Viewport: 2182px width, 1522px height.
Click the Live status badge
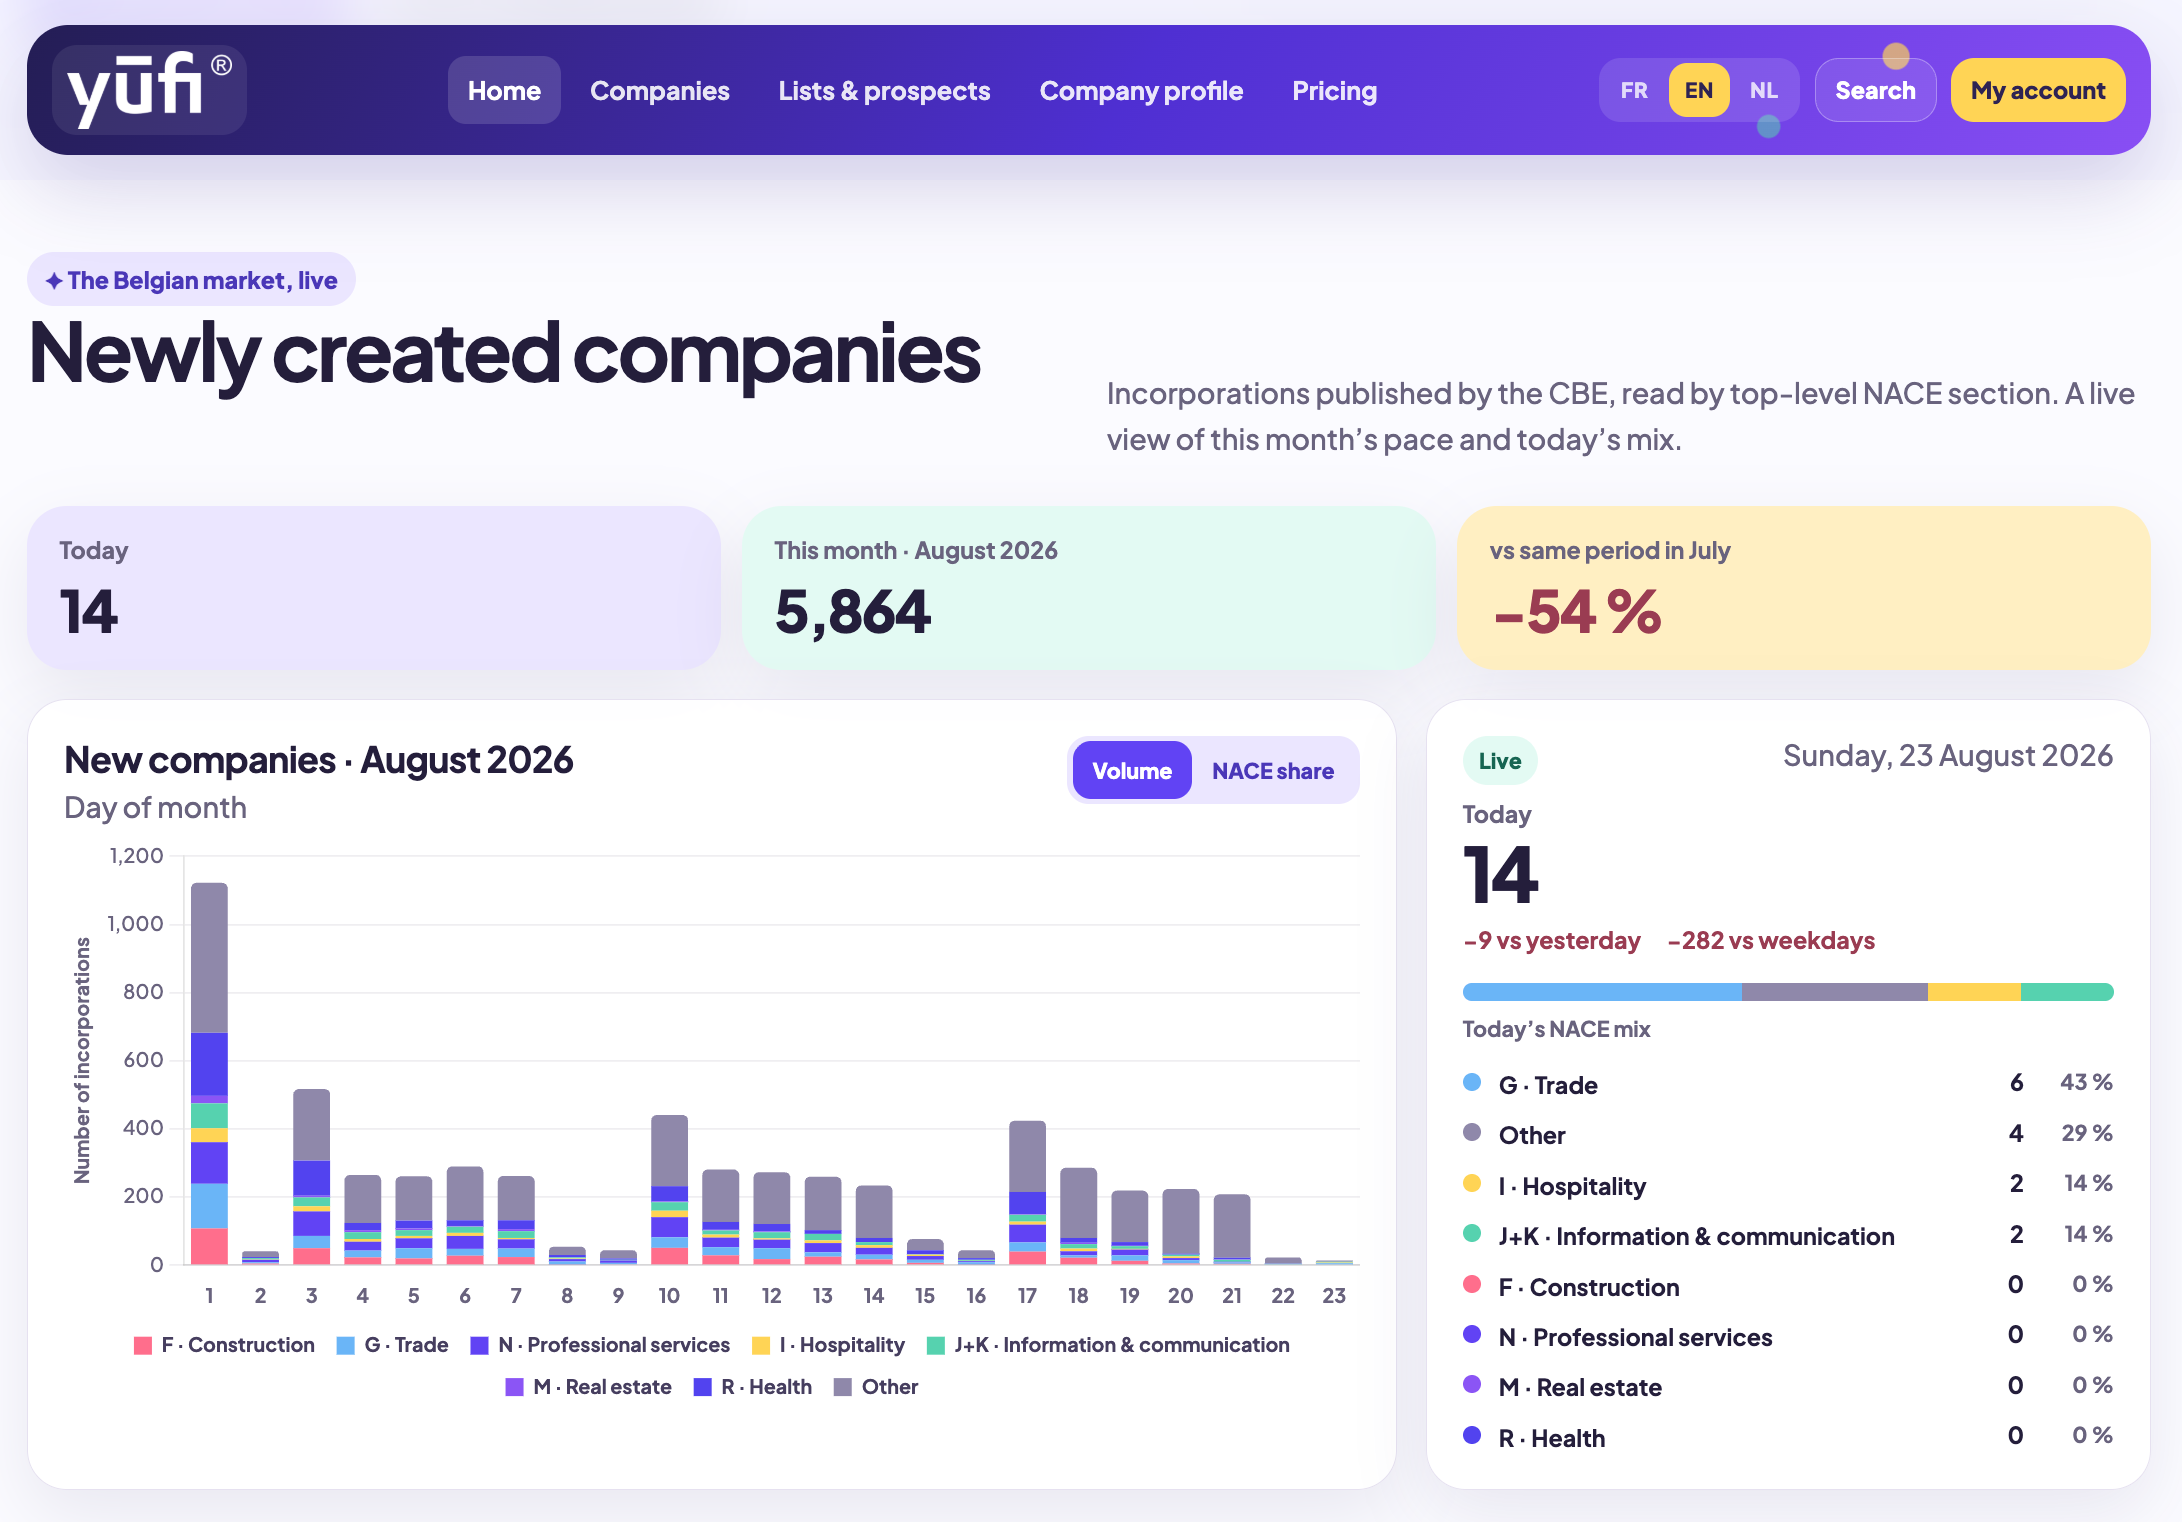[1500, 761]
